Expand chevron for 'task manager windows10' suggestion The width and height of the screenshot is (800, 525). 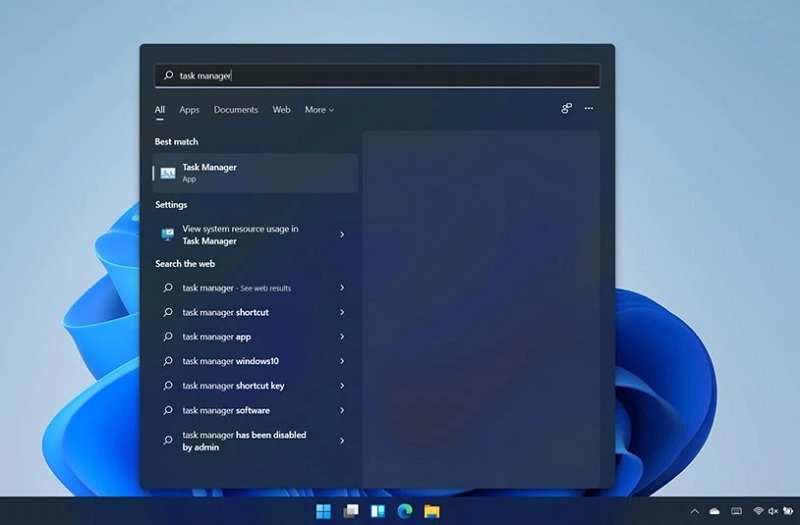342,361
